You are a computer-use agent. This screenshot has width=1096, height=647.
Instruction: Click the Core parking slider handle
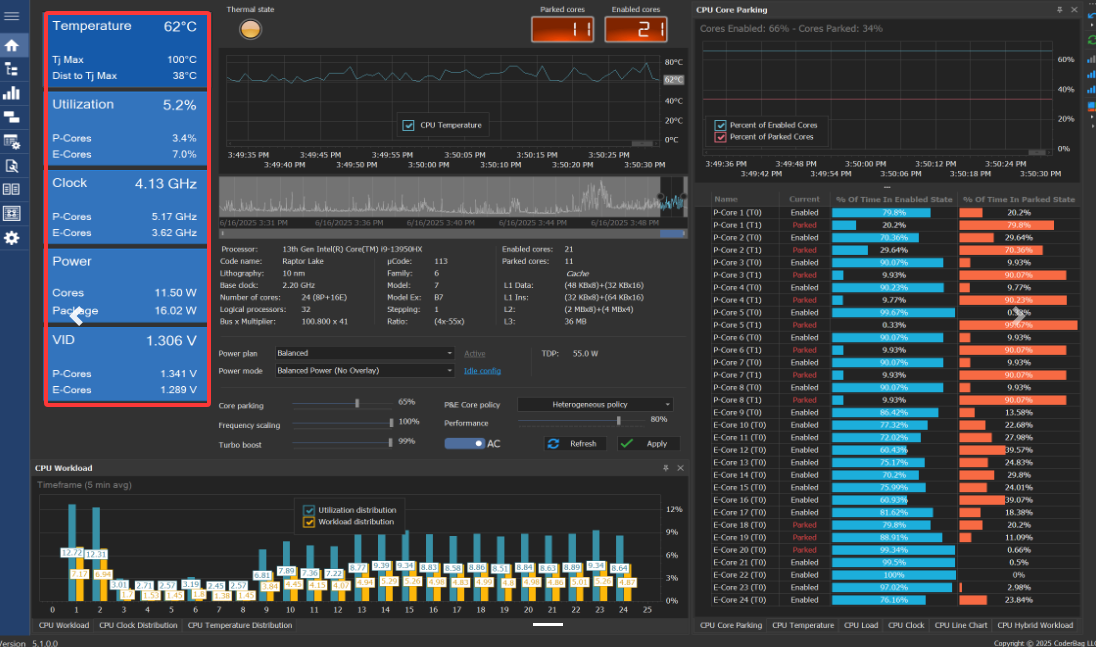[357, 403]
